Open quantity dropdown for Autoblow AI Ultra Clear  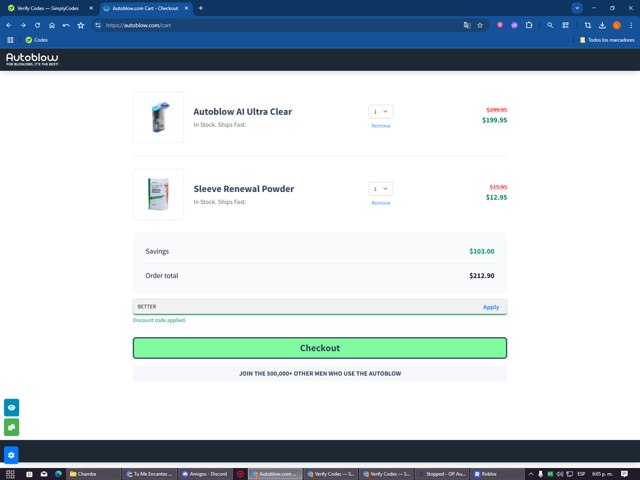click(x=380, y=112)
